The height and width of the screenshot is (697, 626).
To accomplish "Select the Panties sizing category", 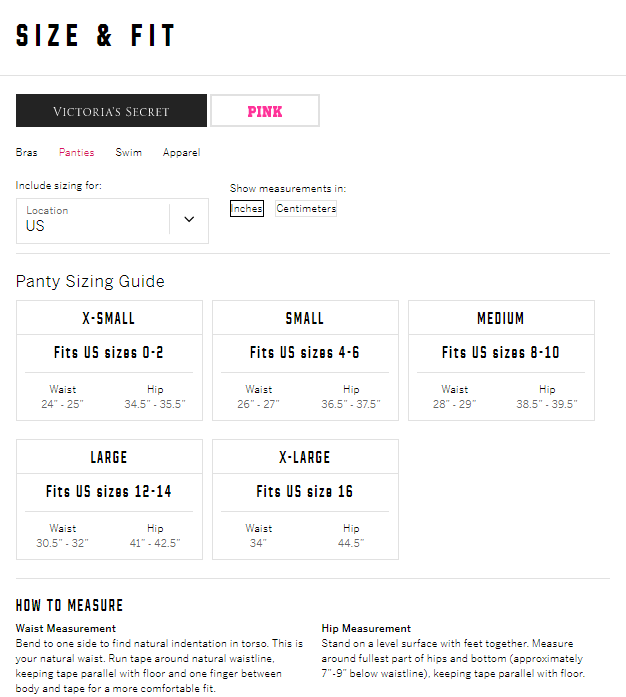I will (76, 152).
